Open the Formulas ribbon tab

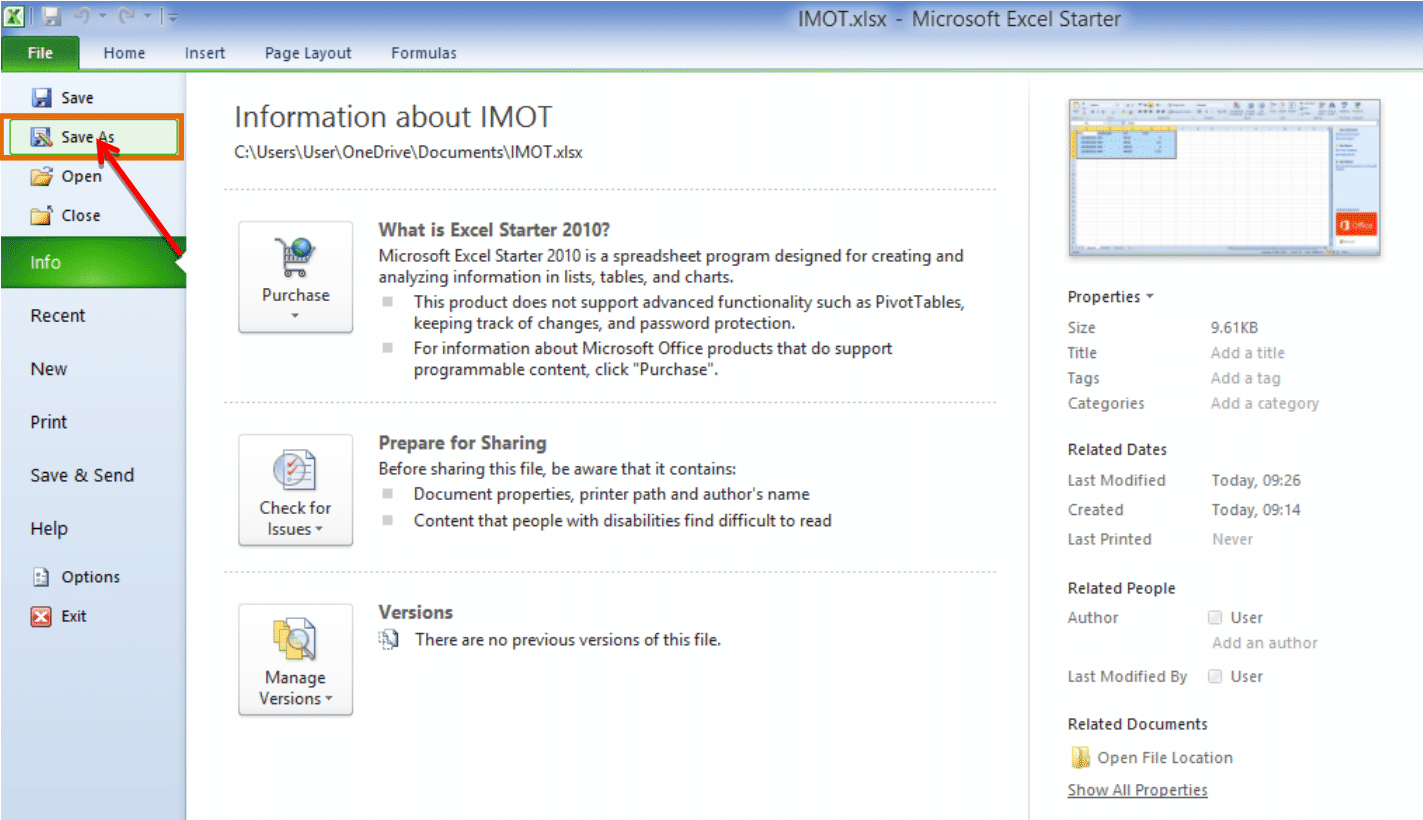tap(424, 54)
